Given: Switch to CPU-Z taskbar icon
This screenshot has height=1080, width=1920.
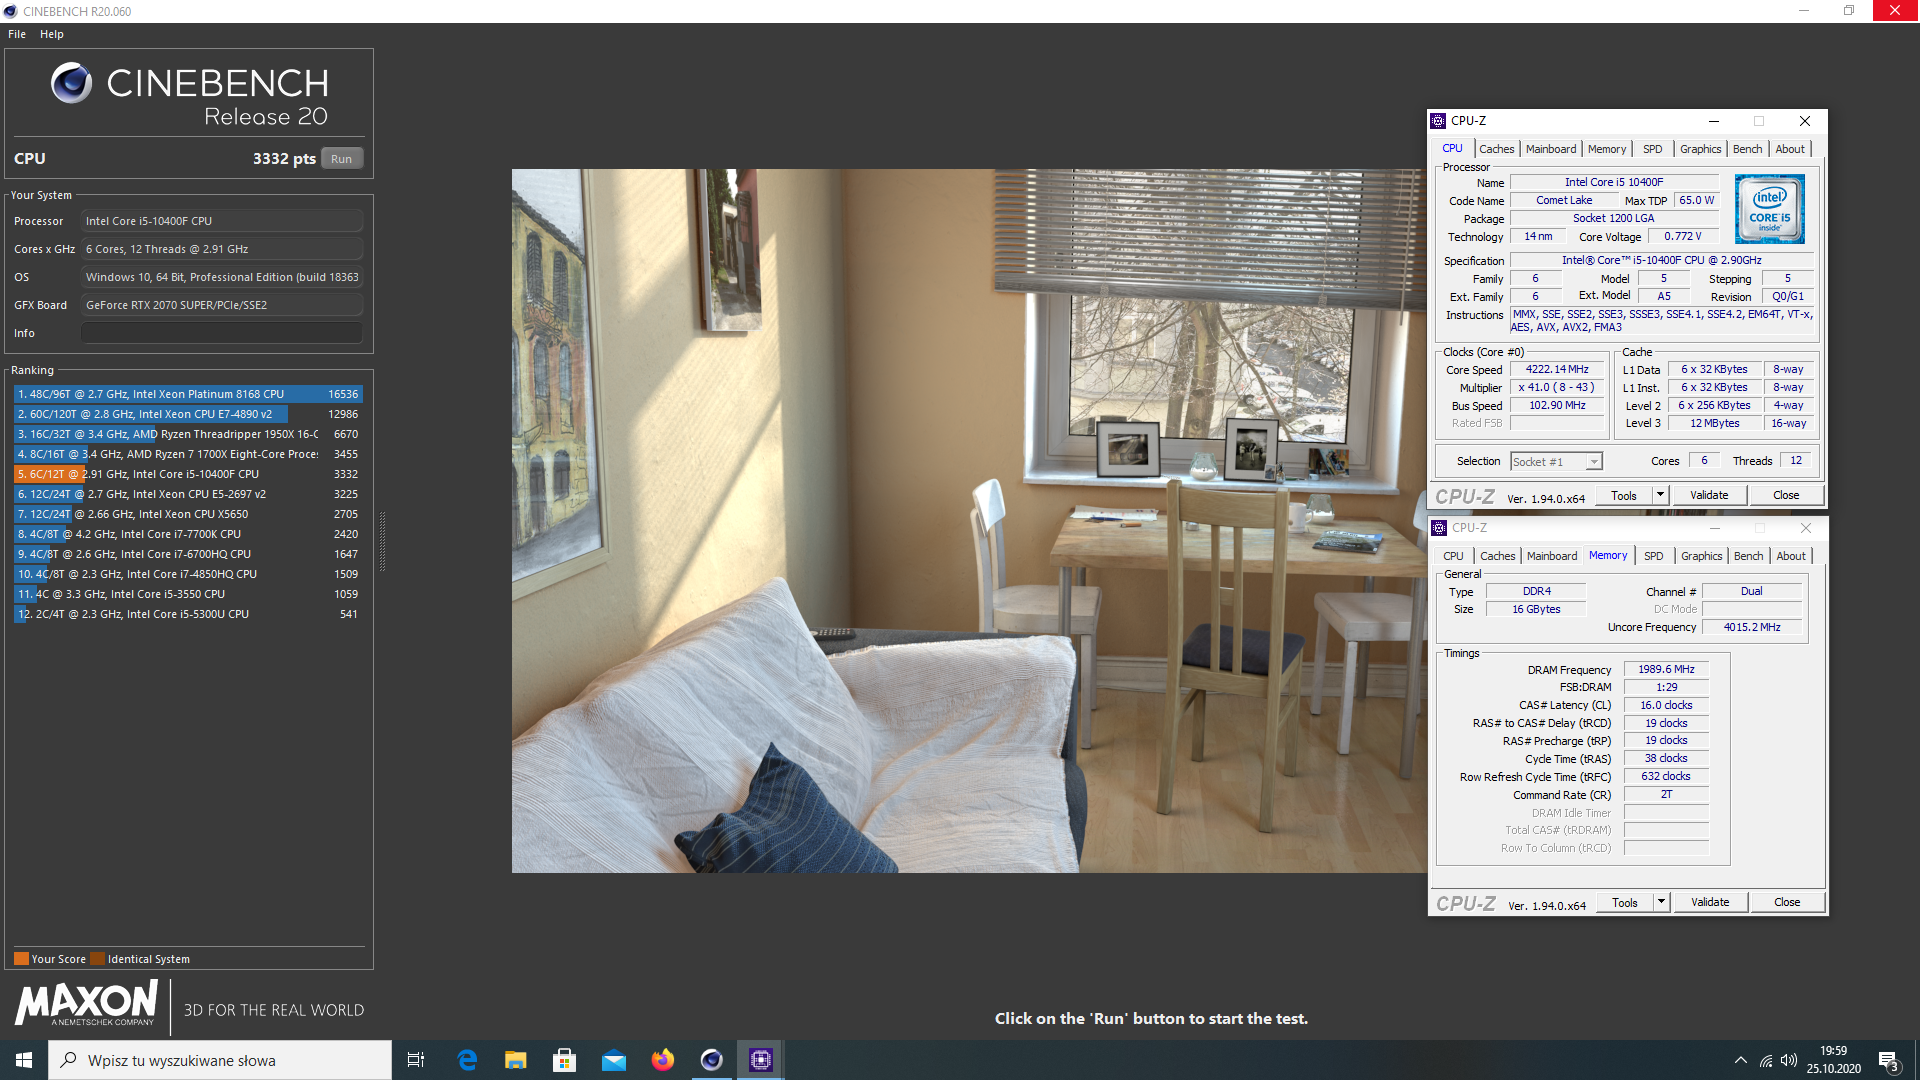Looking at the screenshot, I should tap(761, 1060).
